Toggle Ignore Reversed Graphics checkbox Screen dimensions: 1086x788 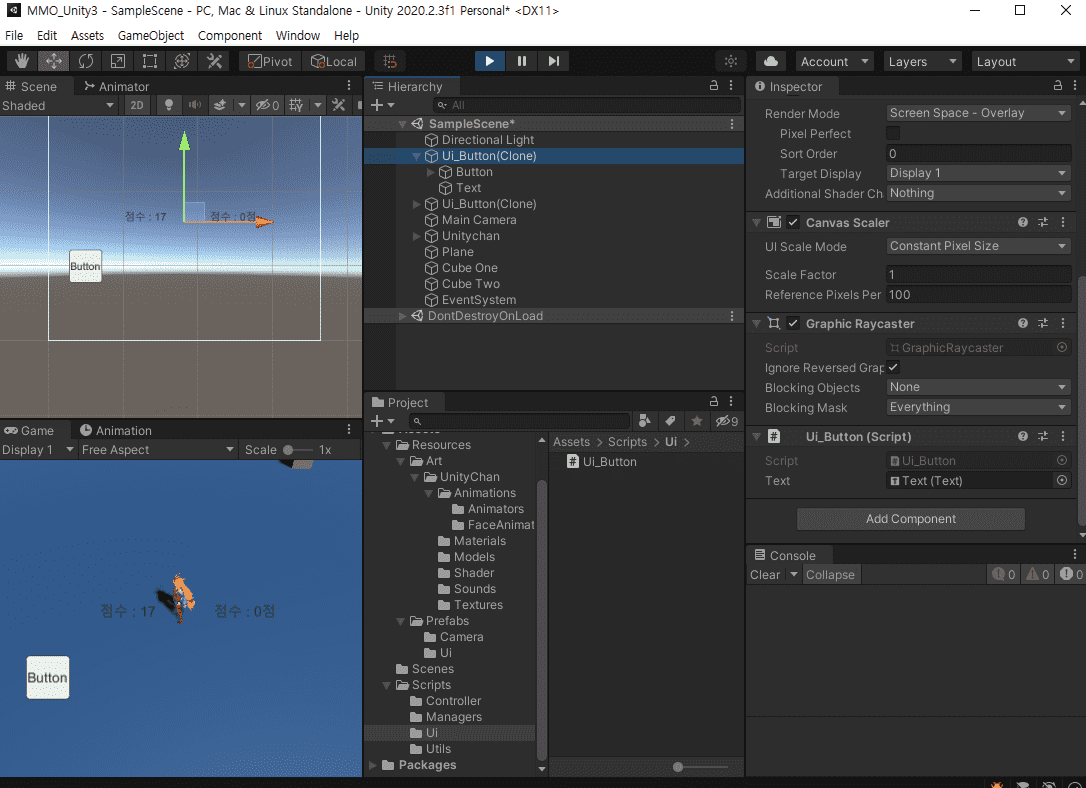pyautogui.click(x=893, y=367)
